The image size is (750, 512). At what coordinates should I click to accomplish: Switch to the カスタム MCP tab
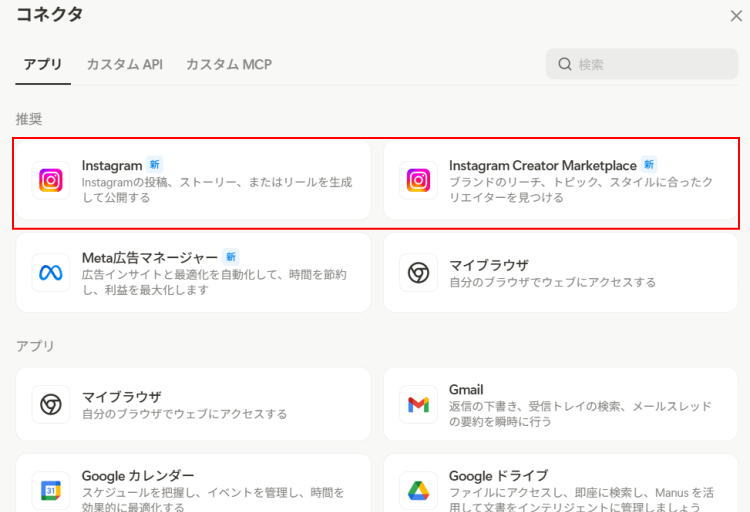tap(229, 64)
